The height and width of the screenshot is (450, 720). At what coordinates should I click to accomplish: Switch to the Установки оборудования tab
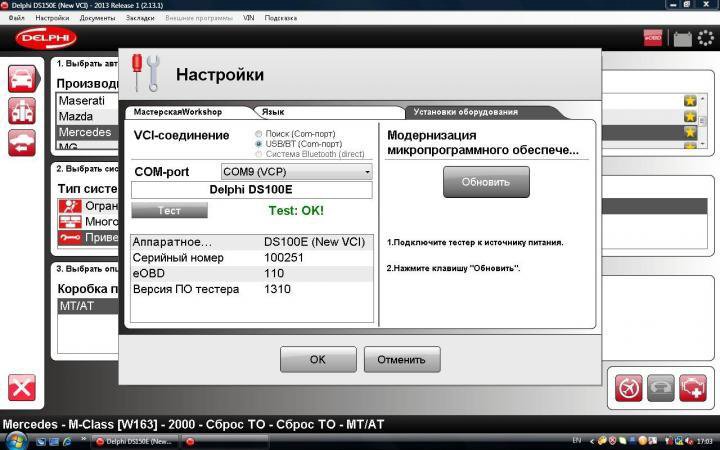click(x=466, y=112)
